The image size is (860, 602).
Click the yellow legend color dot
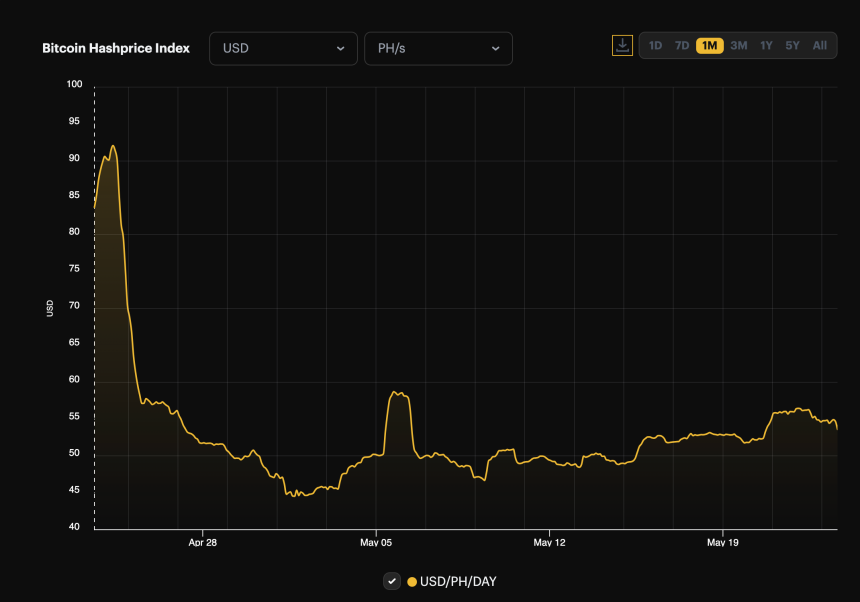click(x=412, y=581)
